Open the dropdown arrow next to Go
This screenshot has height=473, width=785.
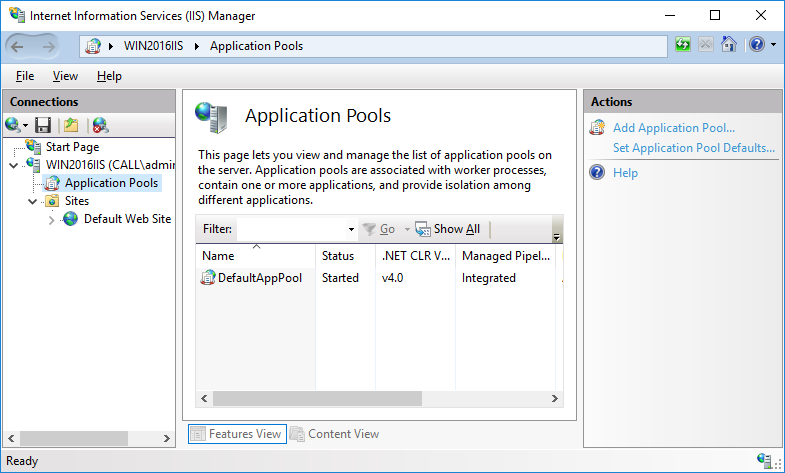[407, 229]
